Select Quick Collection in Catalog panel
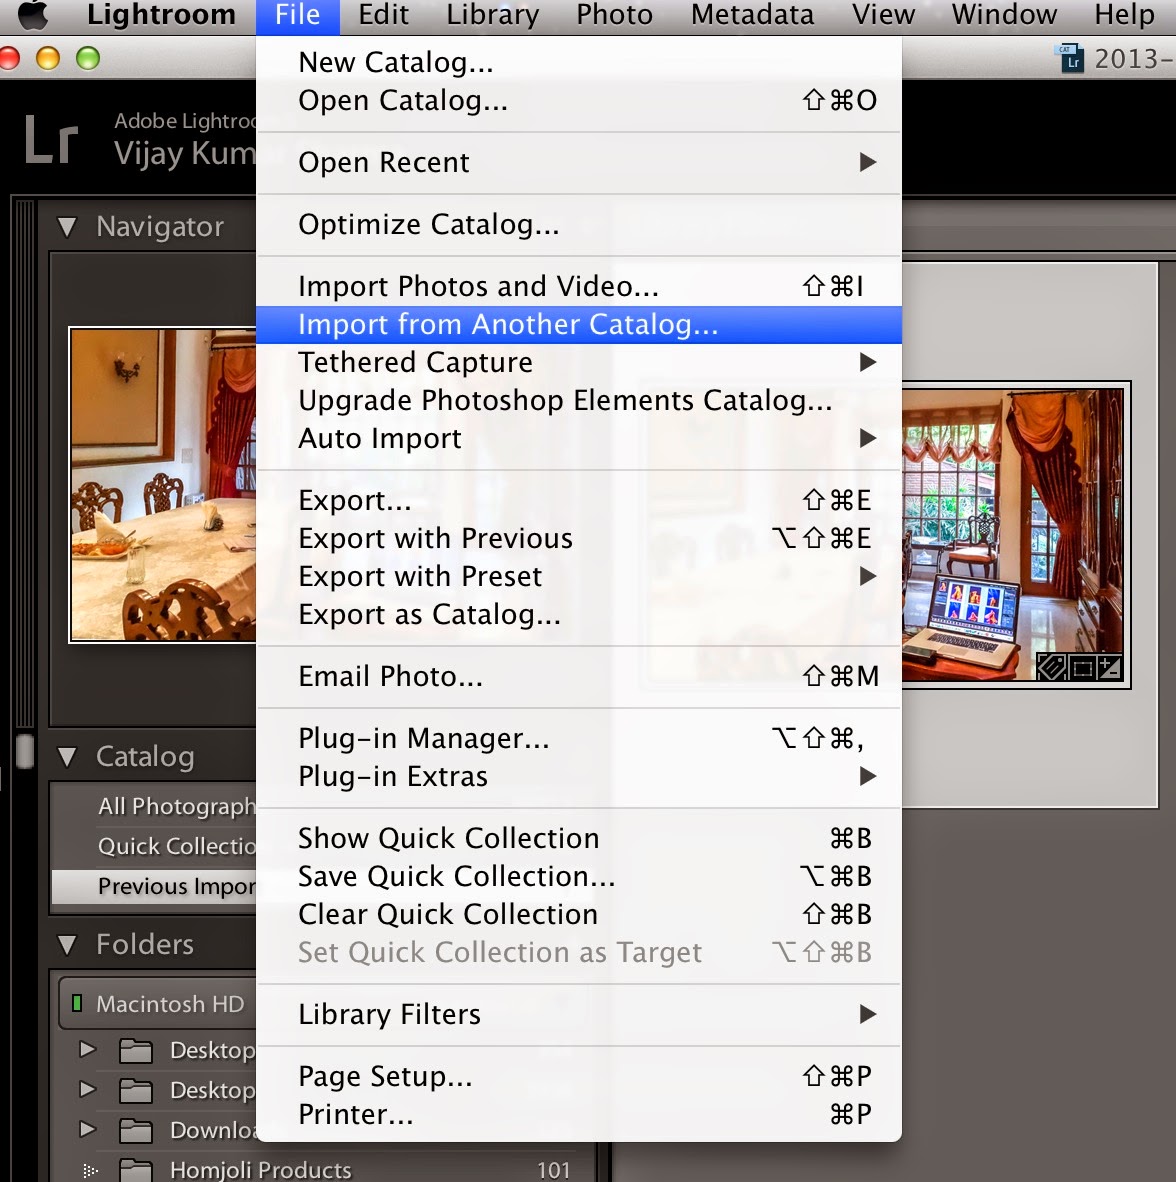The height and width of the screenshot is (1182, 1176). point(155,847)
